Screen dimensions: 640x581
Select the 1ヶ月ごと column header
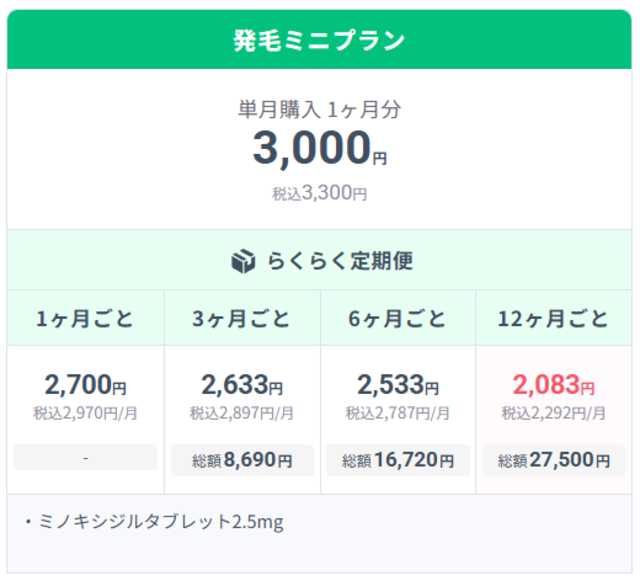point(85,319)
